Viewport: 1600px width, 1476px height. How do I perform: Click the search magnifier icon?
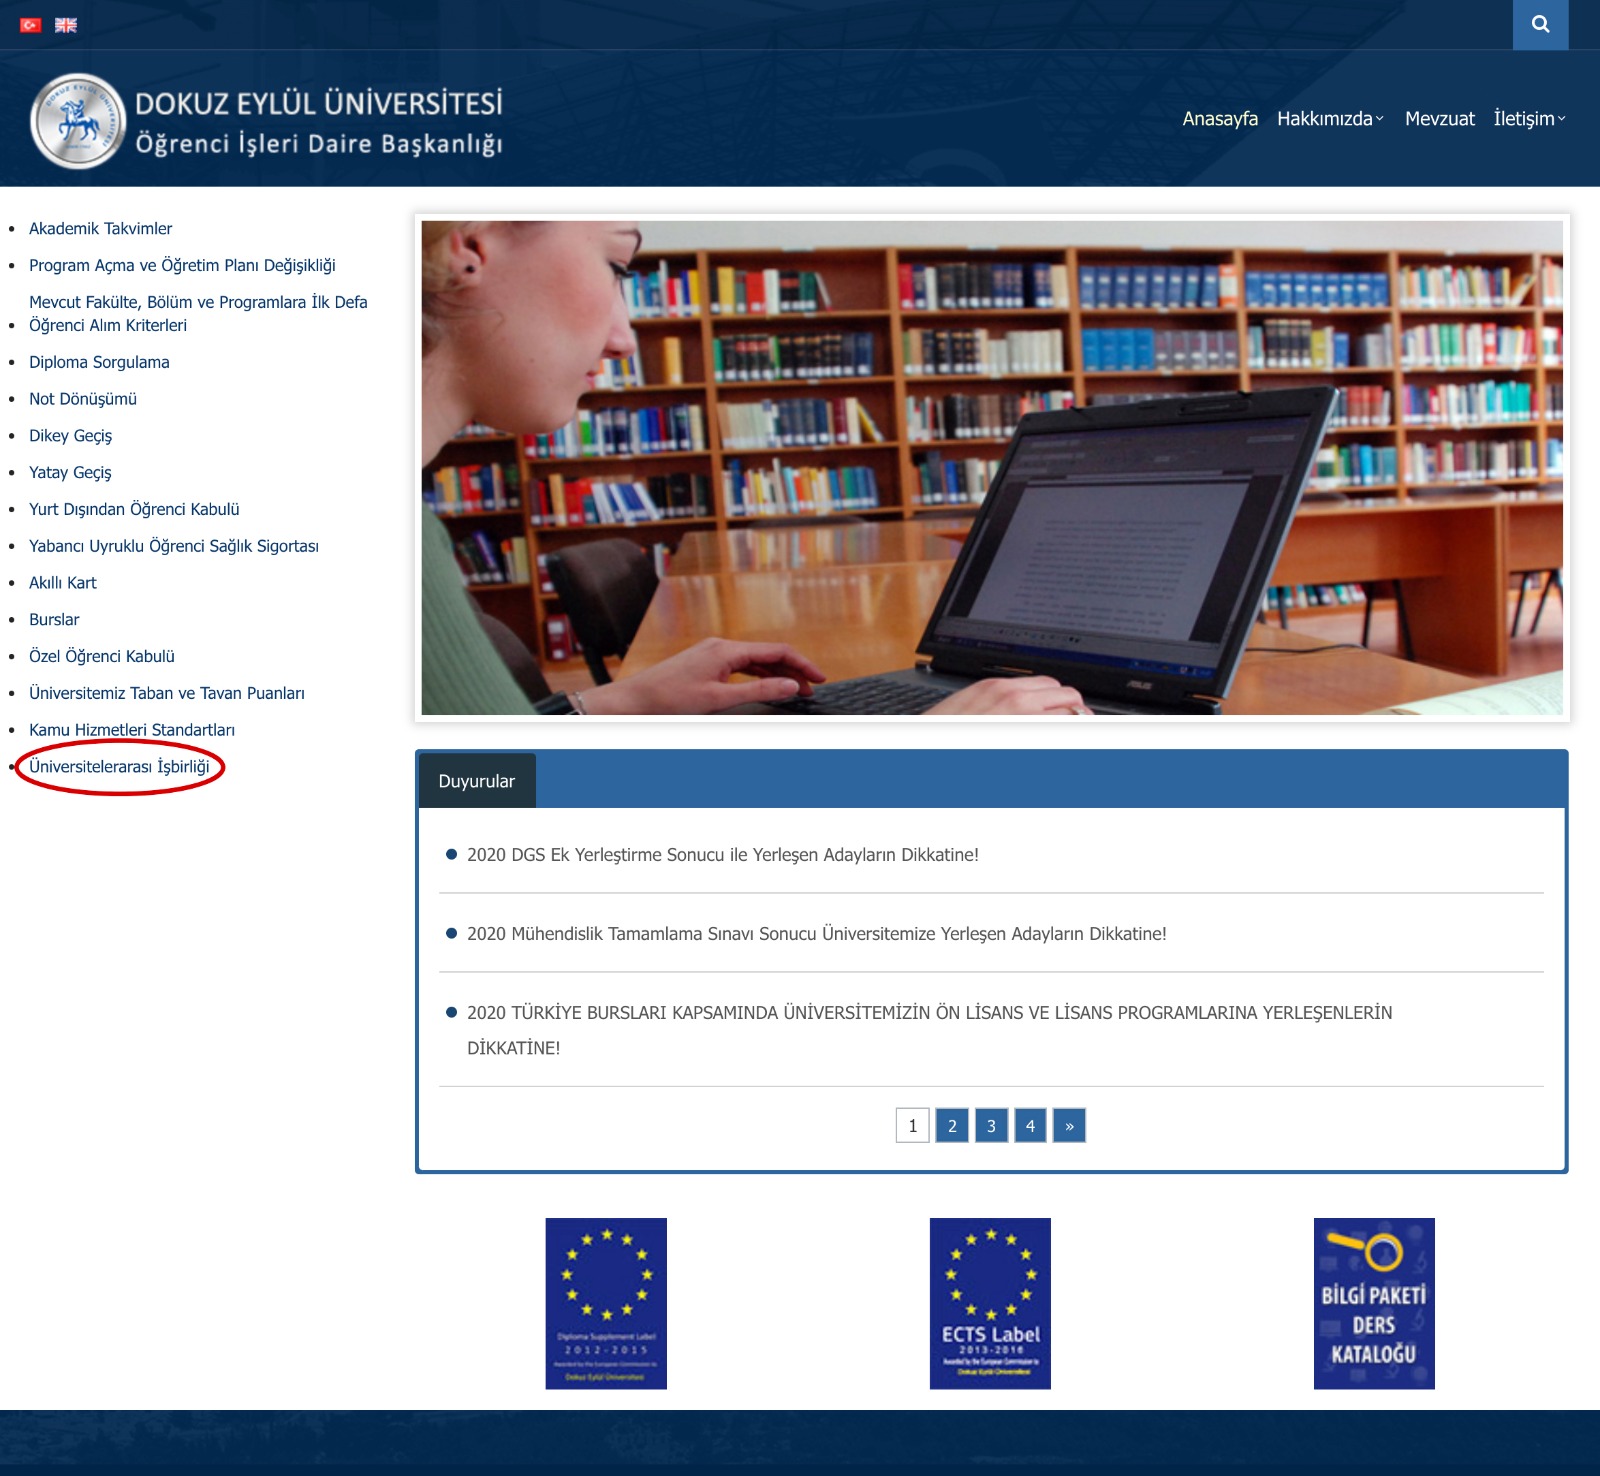point(1540,24)
